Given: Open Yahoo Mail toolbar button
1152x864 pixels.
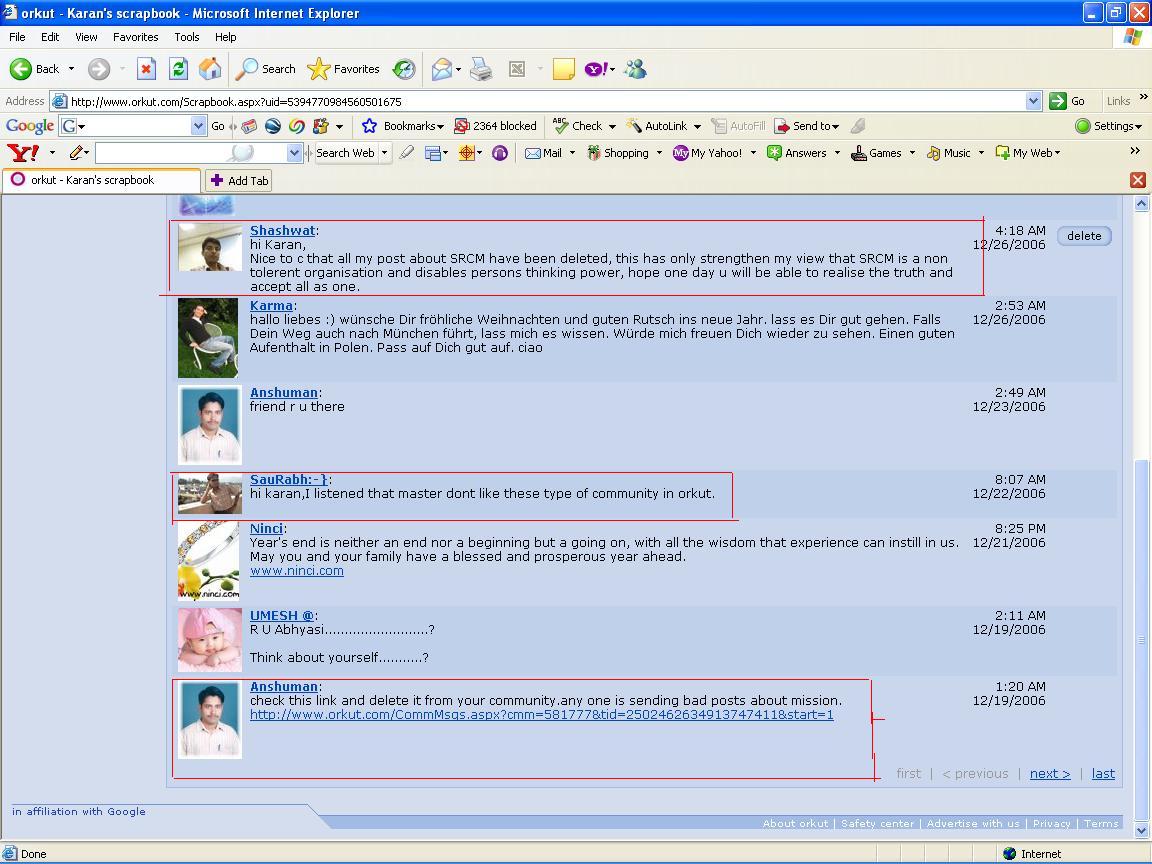Looking at the screenshot, I should tap(544, 153).
